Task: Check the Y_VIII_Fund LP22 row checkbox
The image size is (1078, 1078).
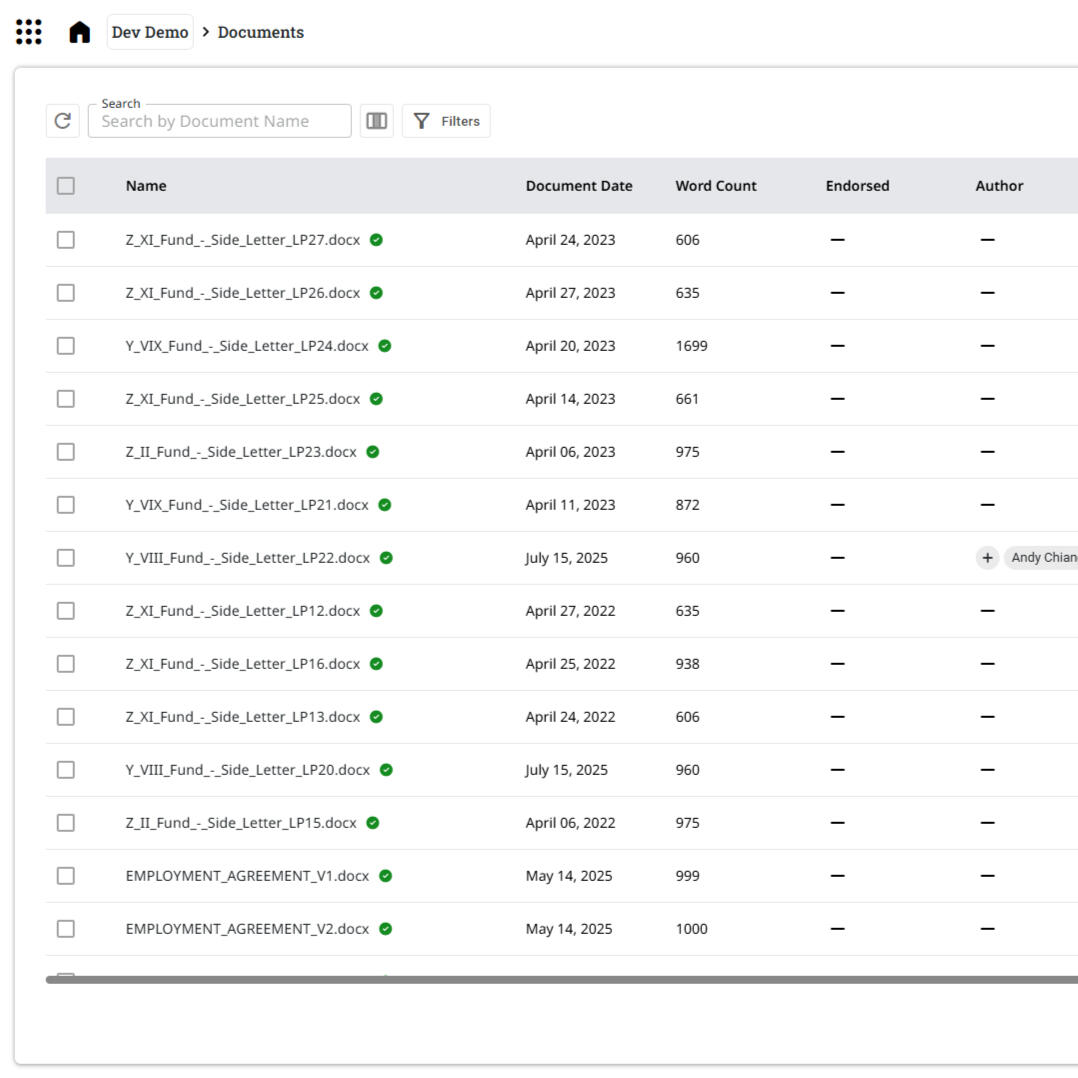Action: 66,558
